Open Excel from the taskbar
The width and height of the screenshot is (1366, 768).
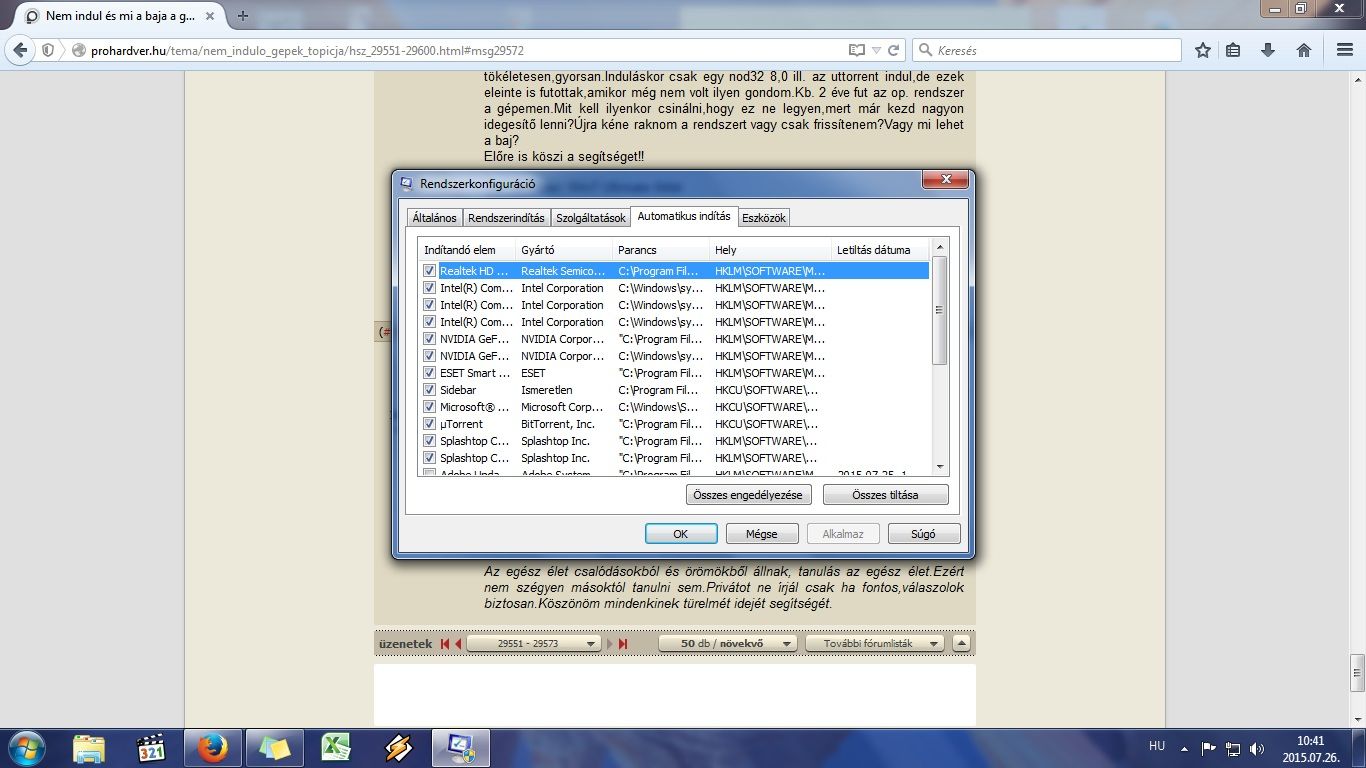336,748
